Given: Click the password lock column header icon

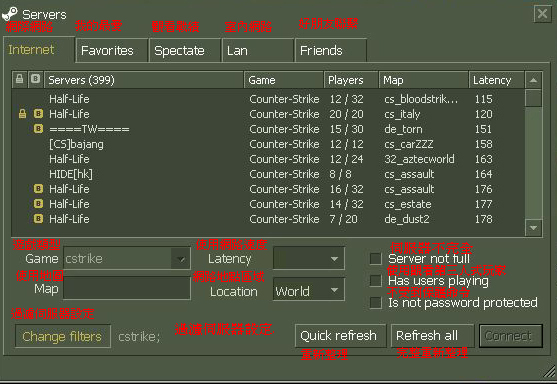Looking at the screenshot, I should (x=20, y=79).
